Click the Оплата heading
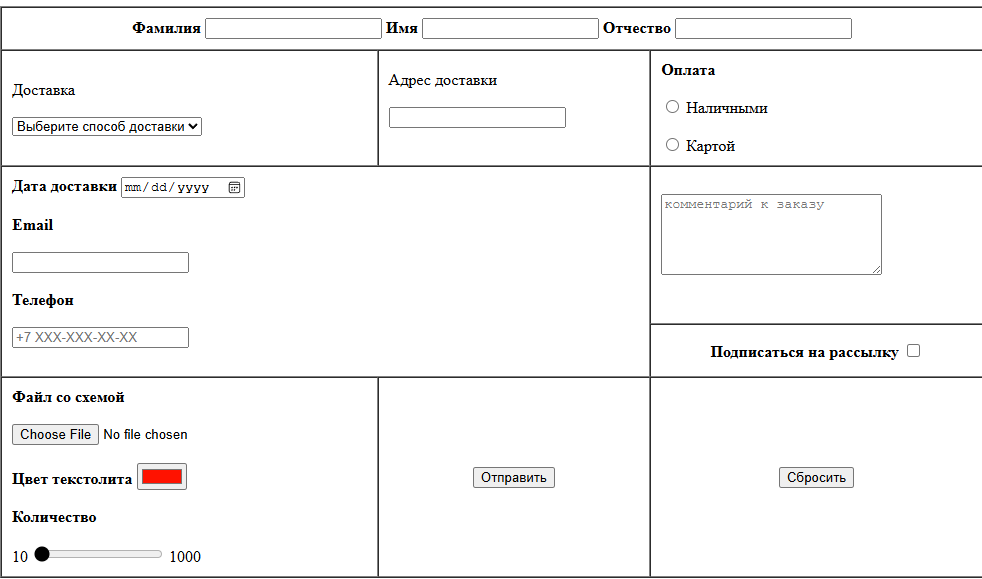 click(688, 70)
